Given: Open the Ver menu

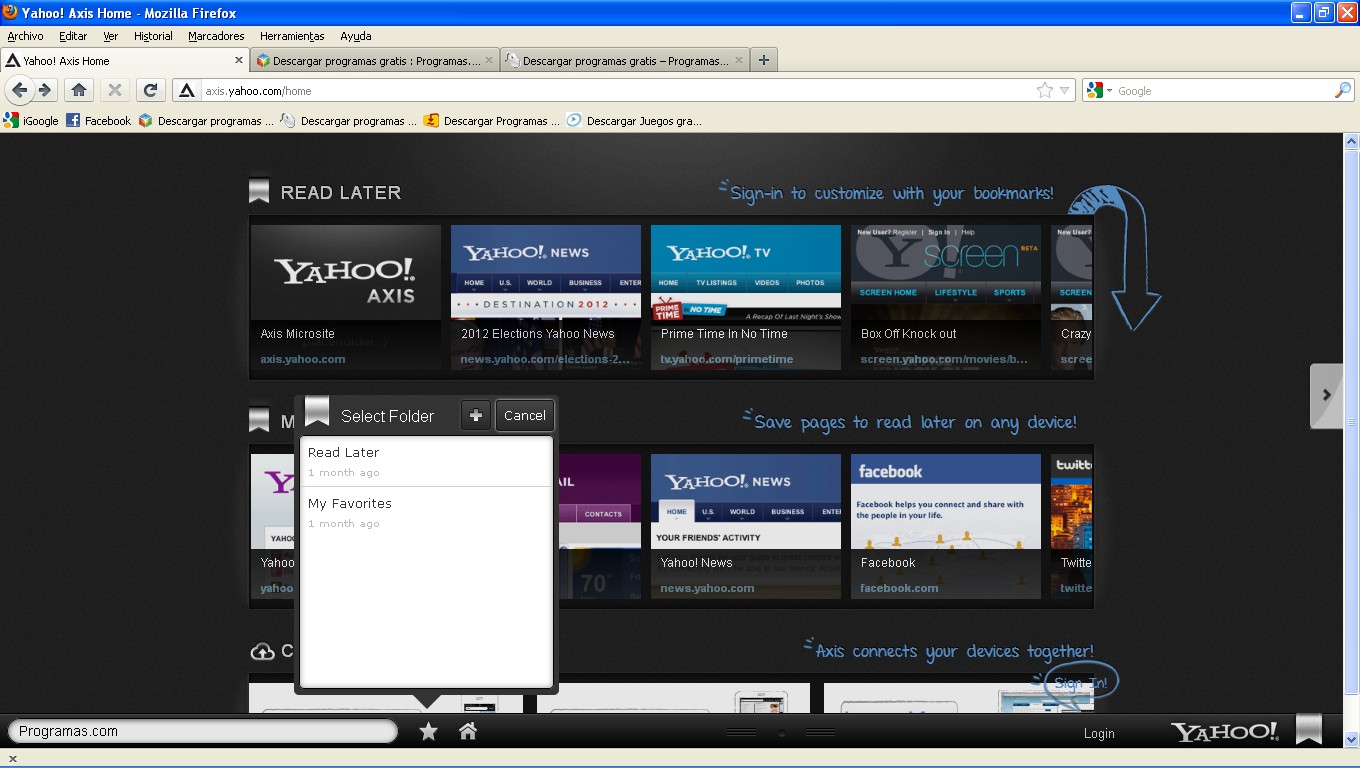Looking at the screenshot, I should [111, 36].
